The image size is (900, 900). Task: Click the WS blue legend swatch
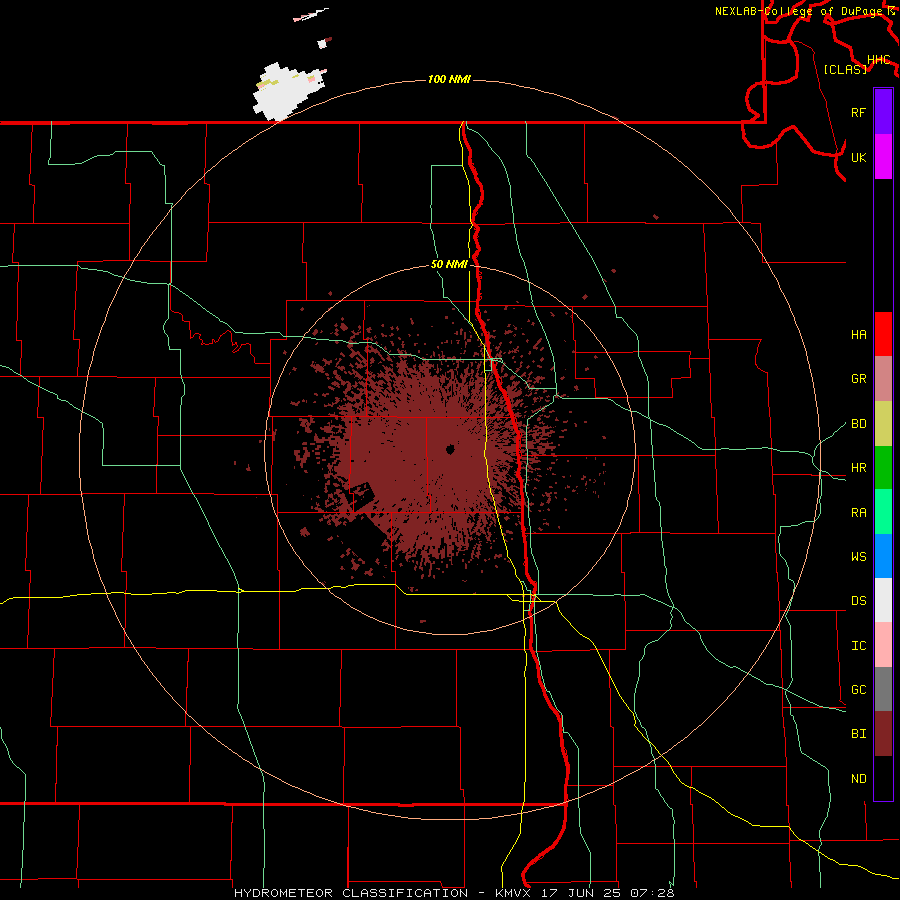(883, 556)
